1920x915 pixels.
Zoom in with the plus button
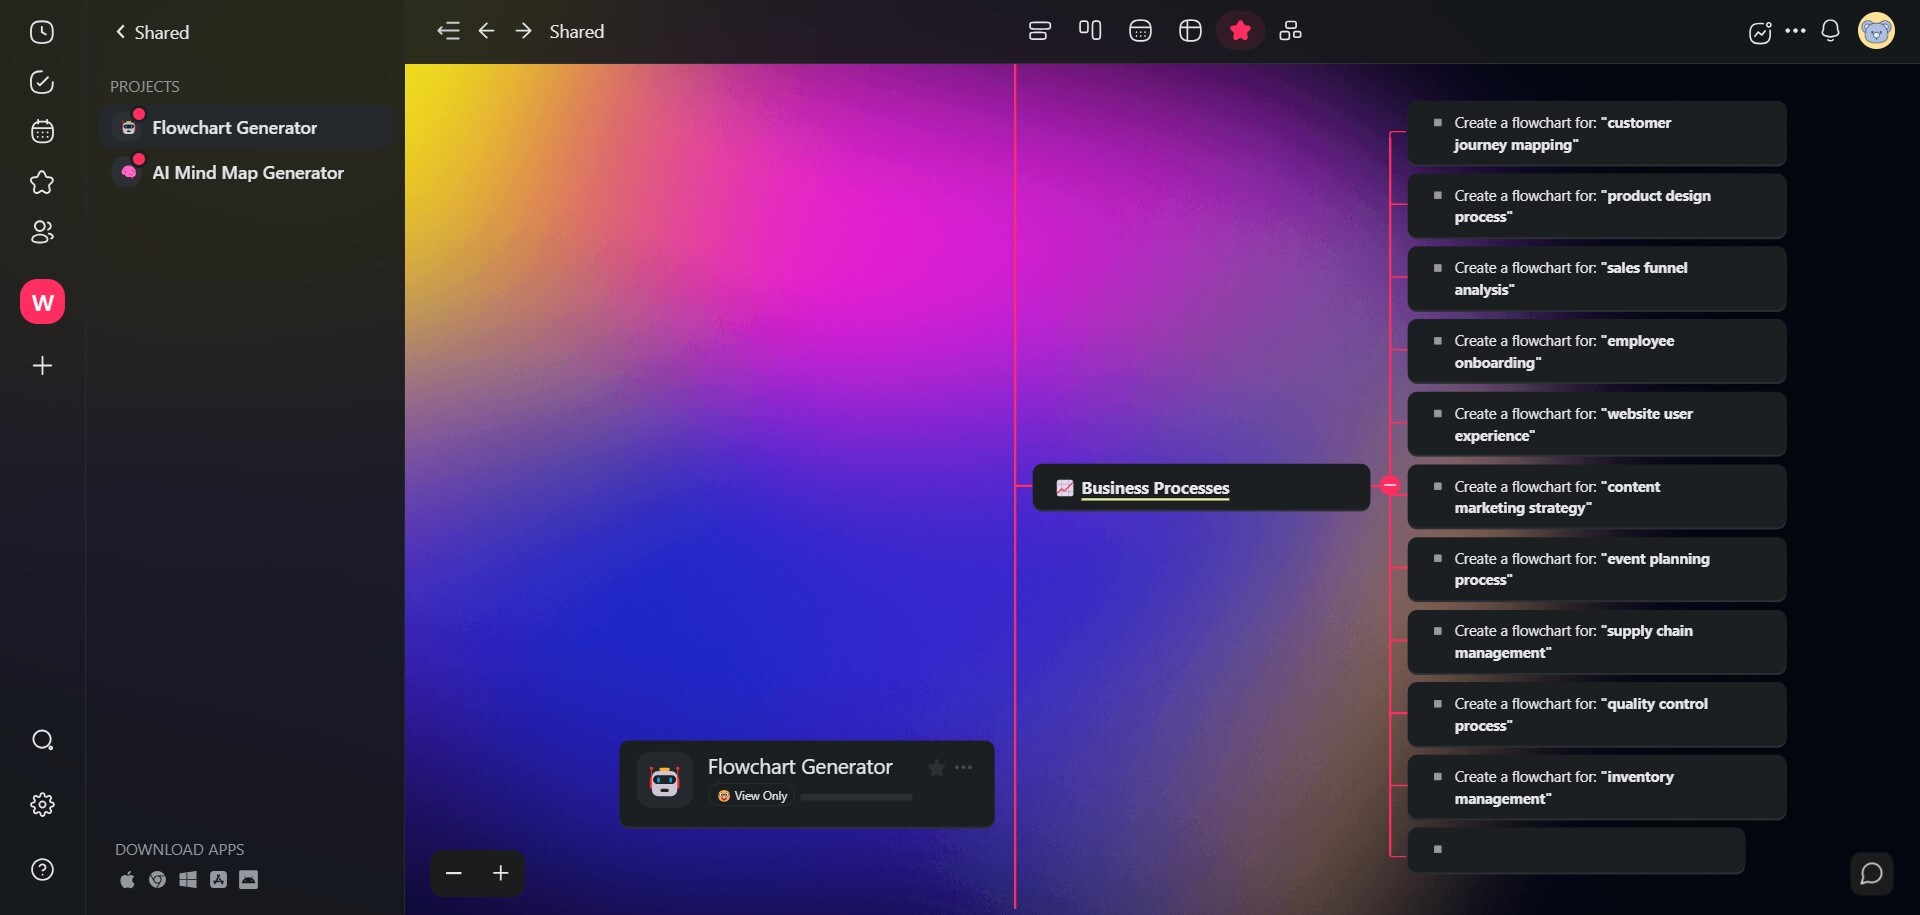[501, 873]
